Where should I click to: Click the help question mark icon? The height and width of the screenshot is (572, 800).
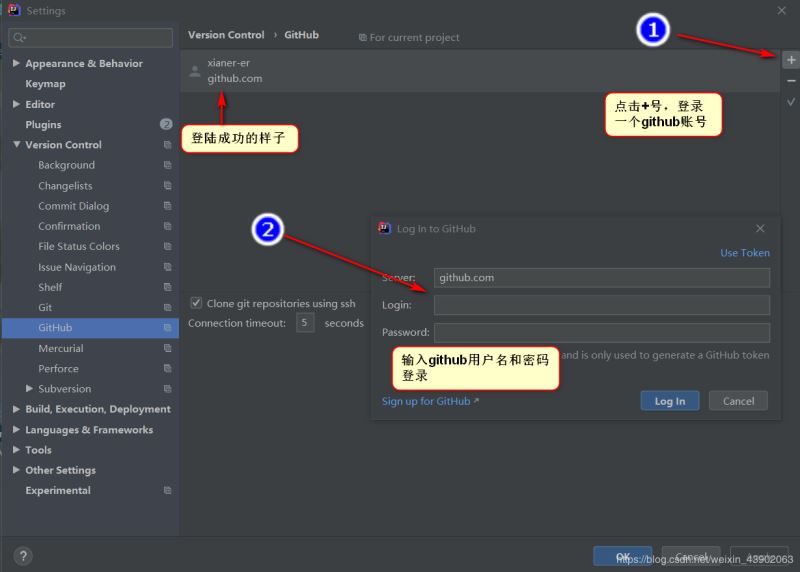(x=23, y=556)
